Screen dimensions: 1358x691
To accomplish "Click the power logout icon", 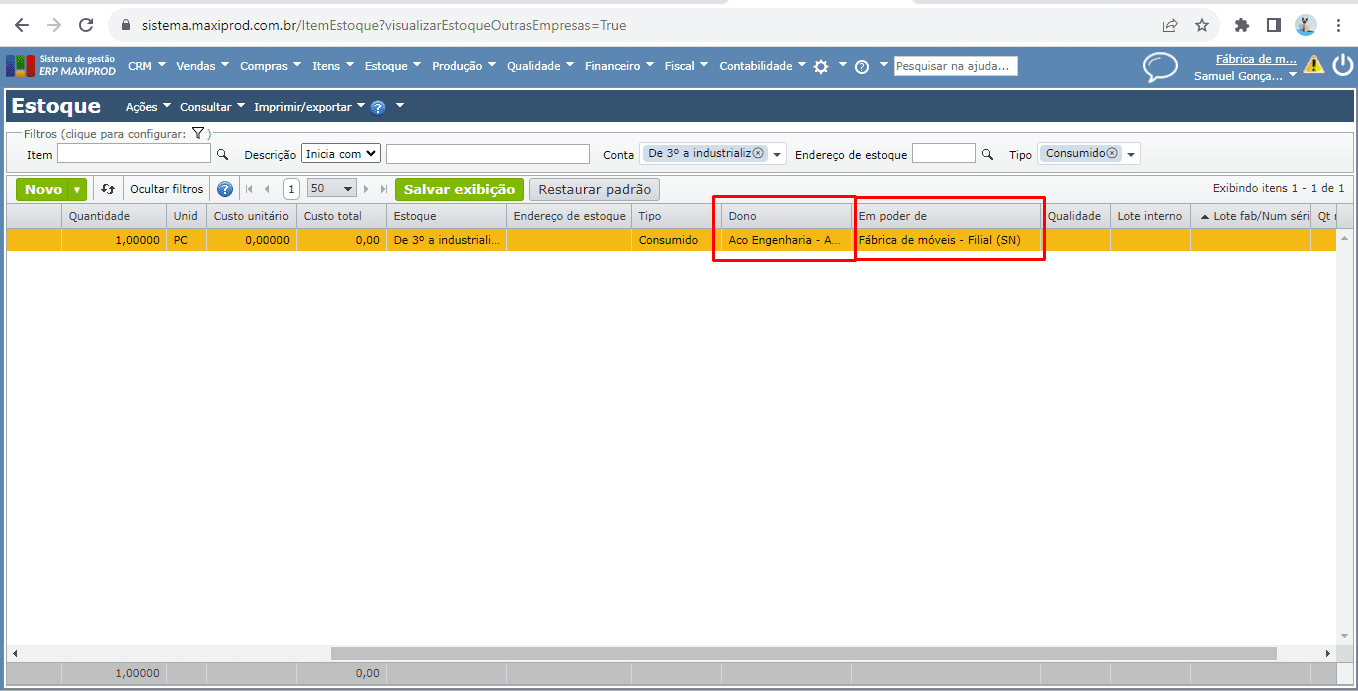I will 1342,65.
